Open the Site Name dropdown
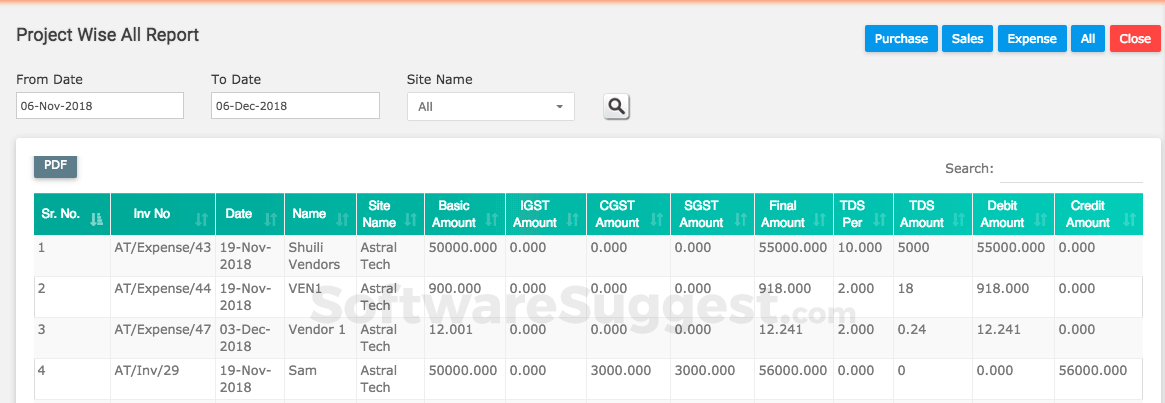The image size is (1165, 403). (490, 106)
